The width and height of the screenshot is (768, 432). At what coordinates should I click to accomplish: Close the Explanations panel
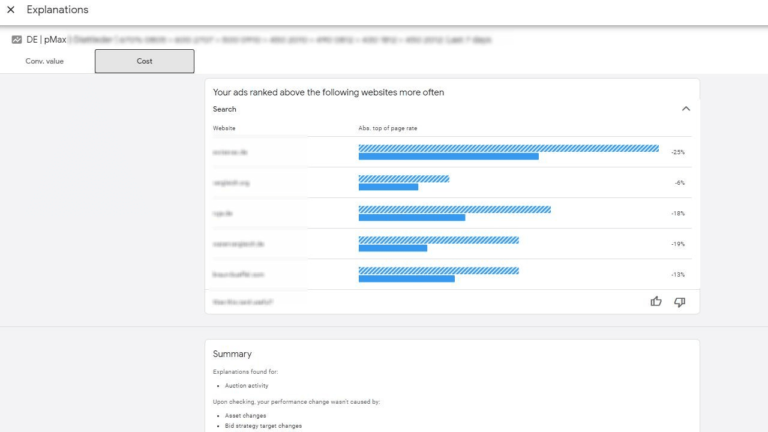pyautogui.click(x=10, y=10)
